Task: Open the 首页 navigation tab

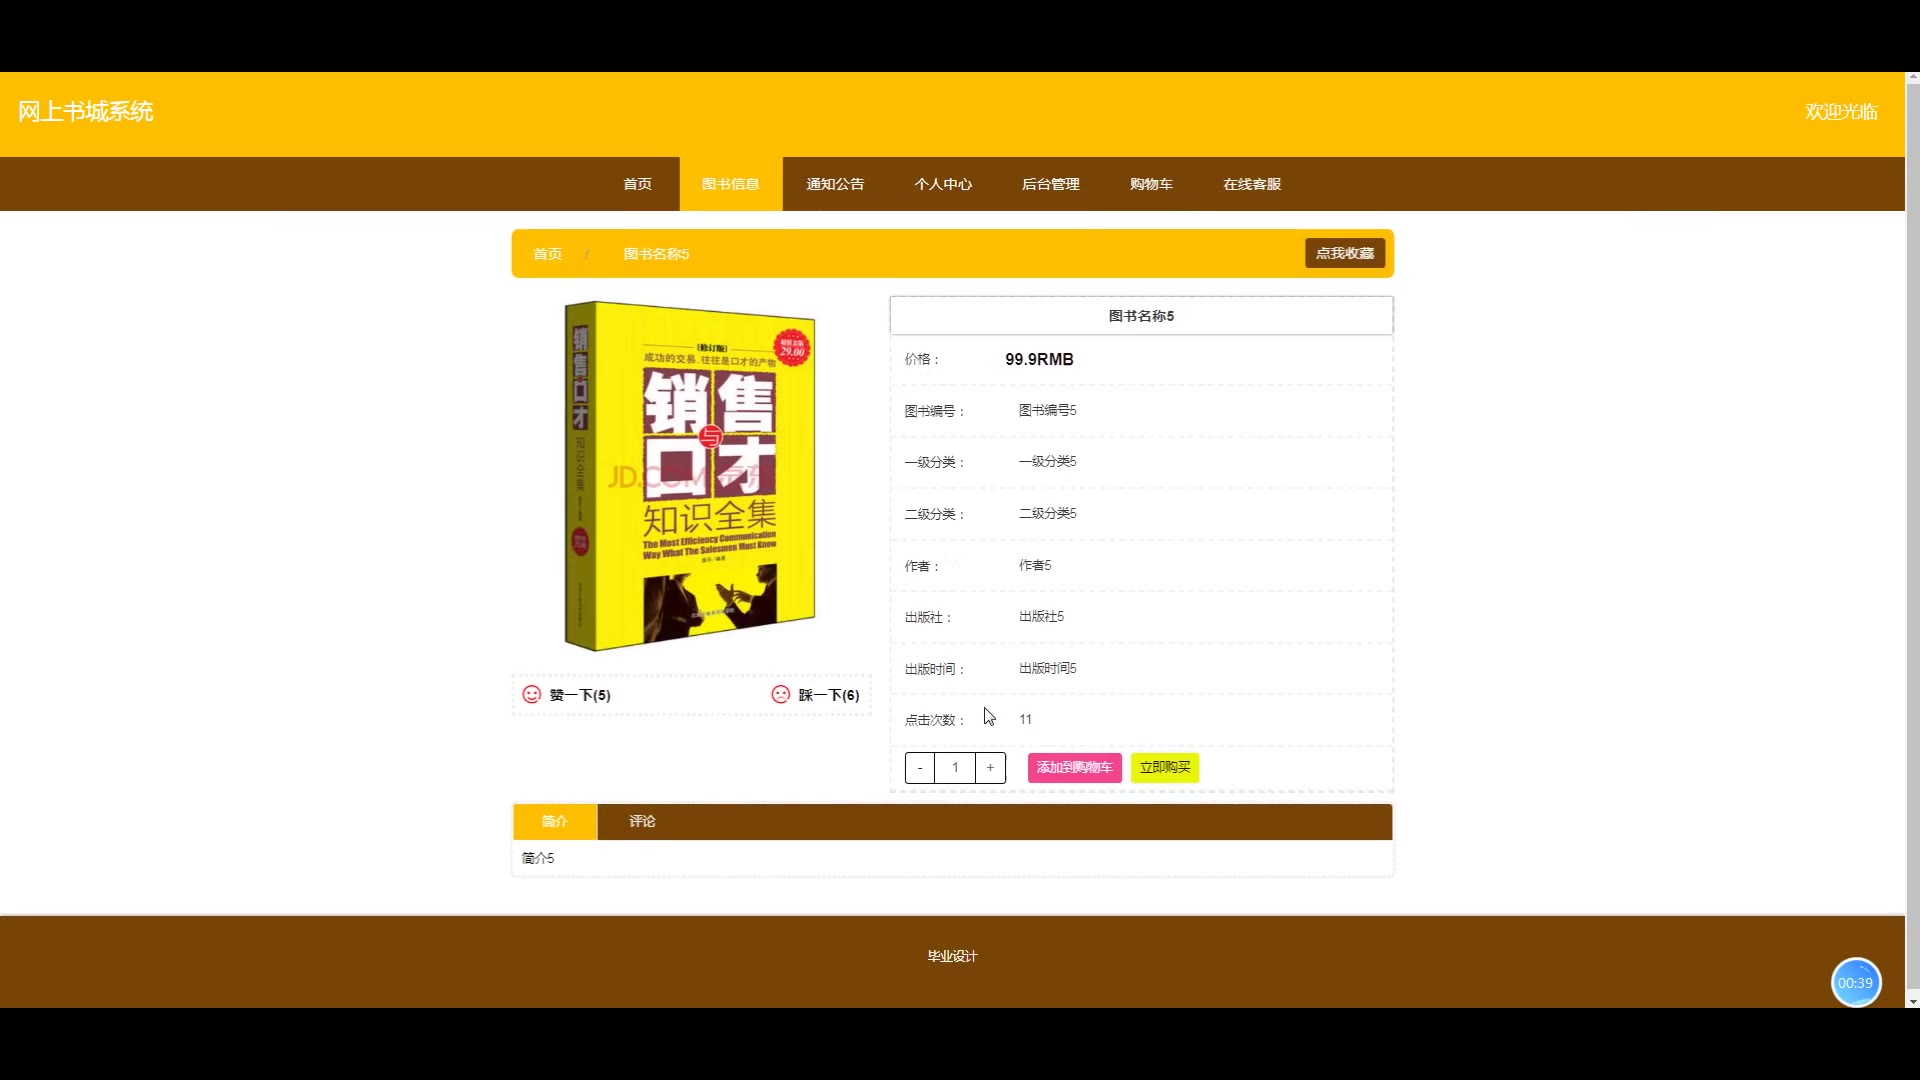Action: (x=637, y=184)
